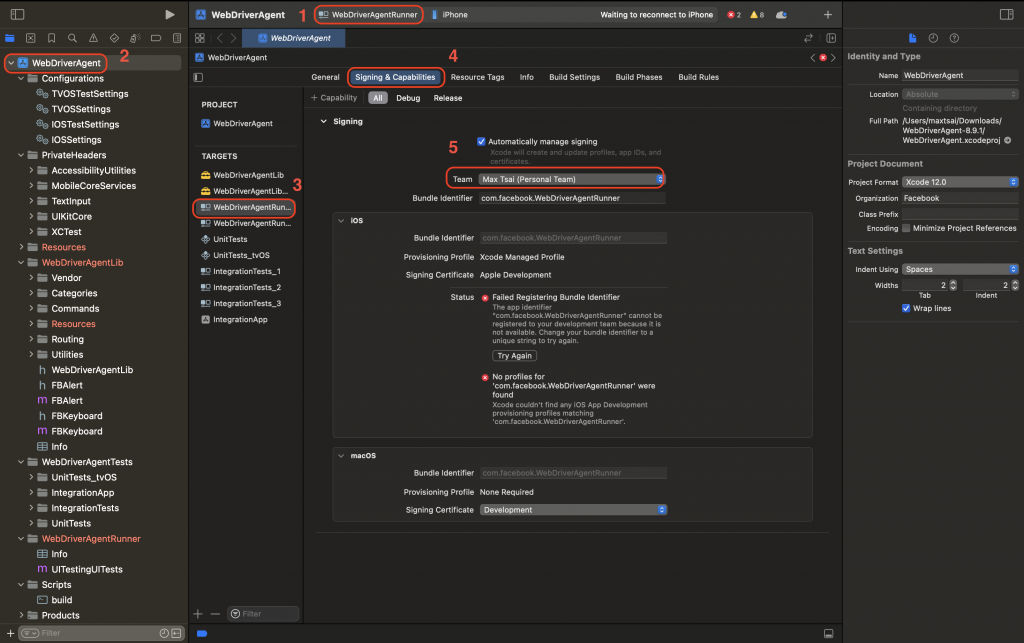Select the IntegrationApp target
Screen dimensions: 1024x643
240,319
